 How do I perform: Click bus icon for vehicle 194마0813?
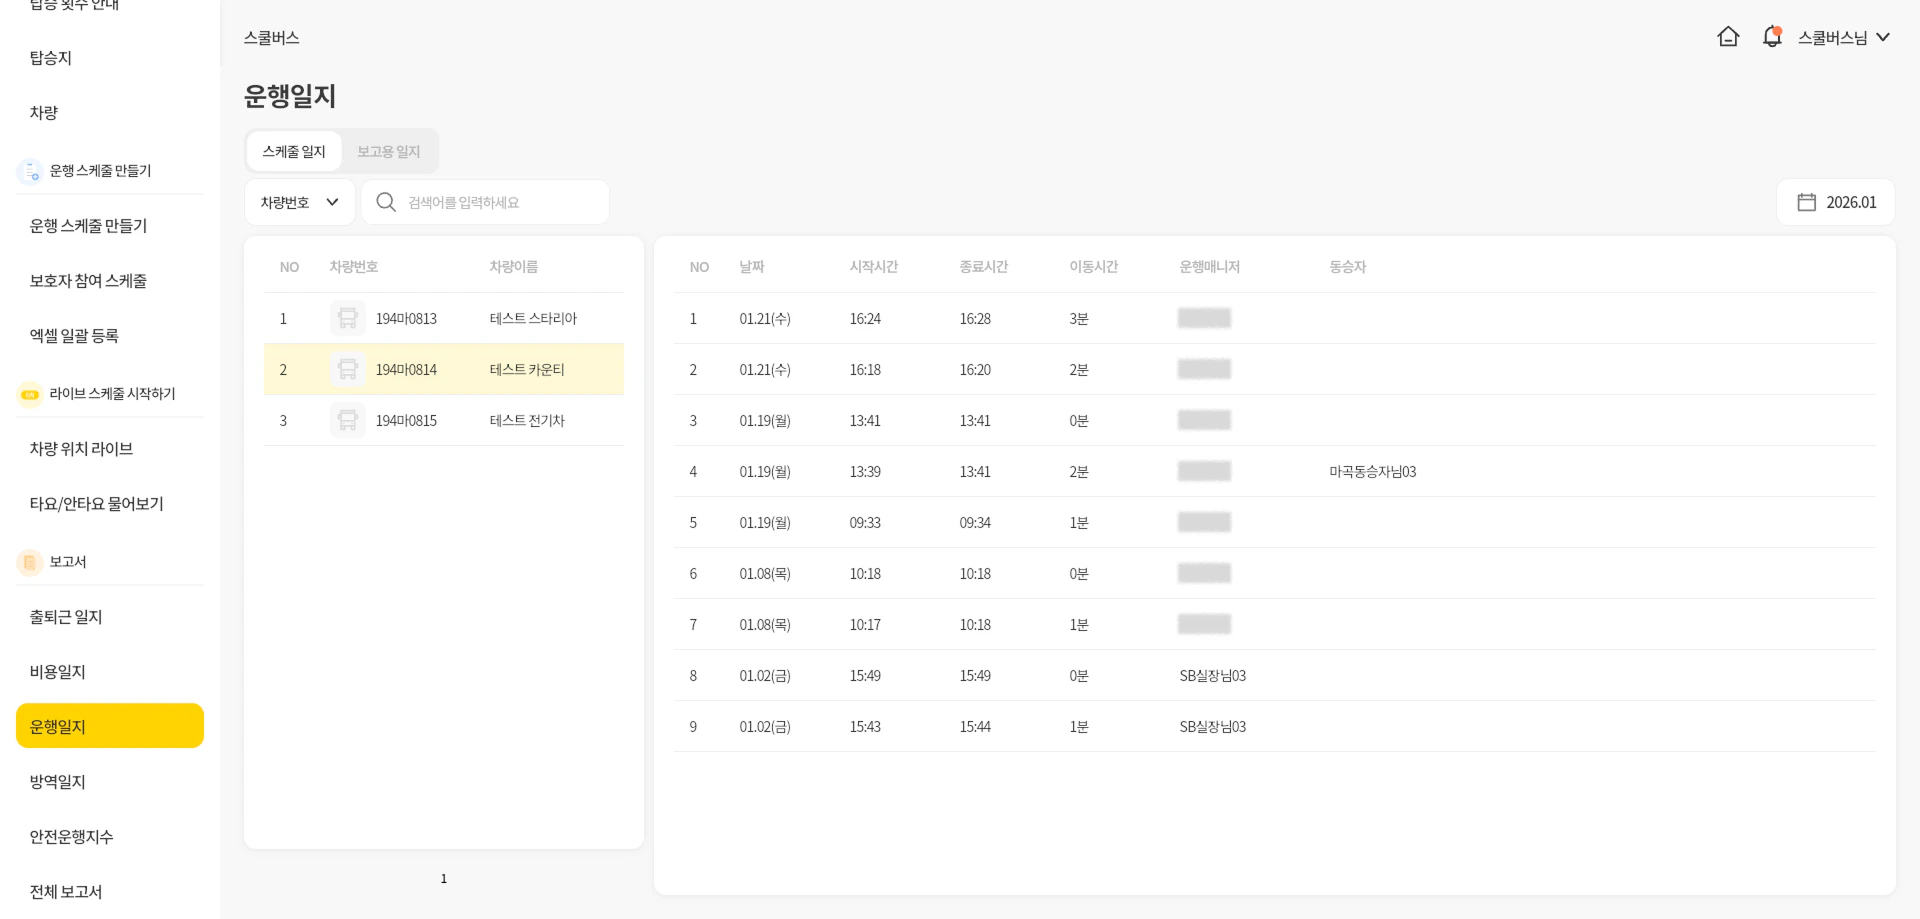tap(347, 318)
